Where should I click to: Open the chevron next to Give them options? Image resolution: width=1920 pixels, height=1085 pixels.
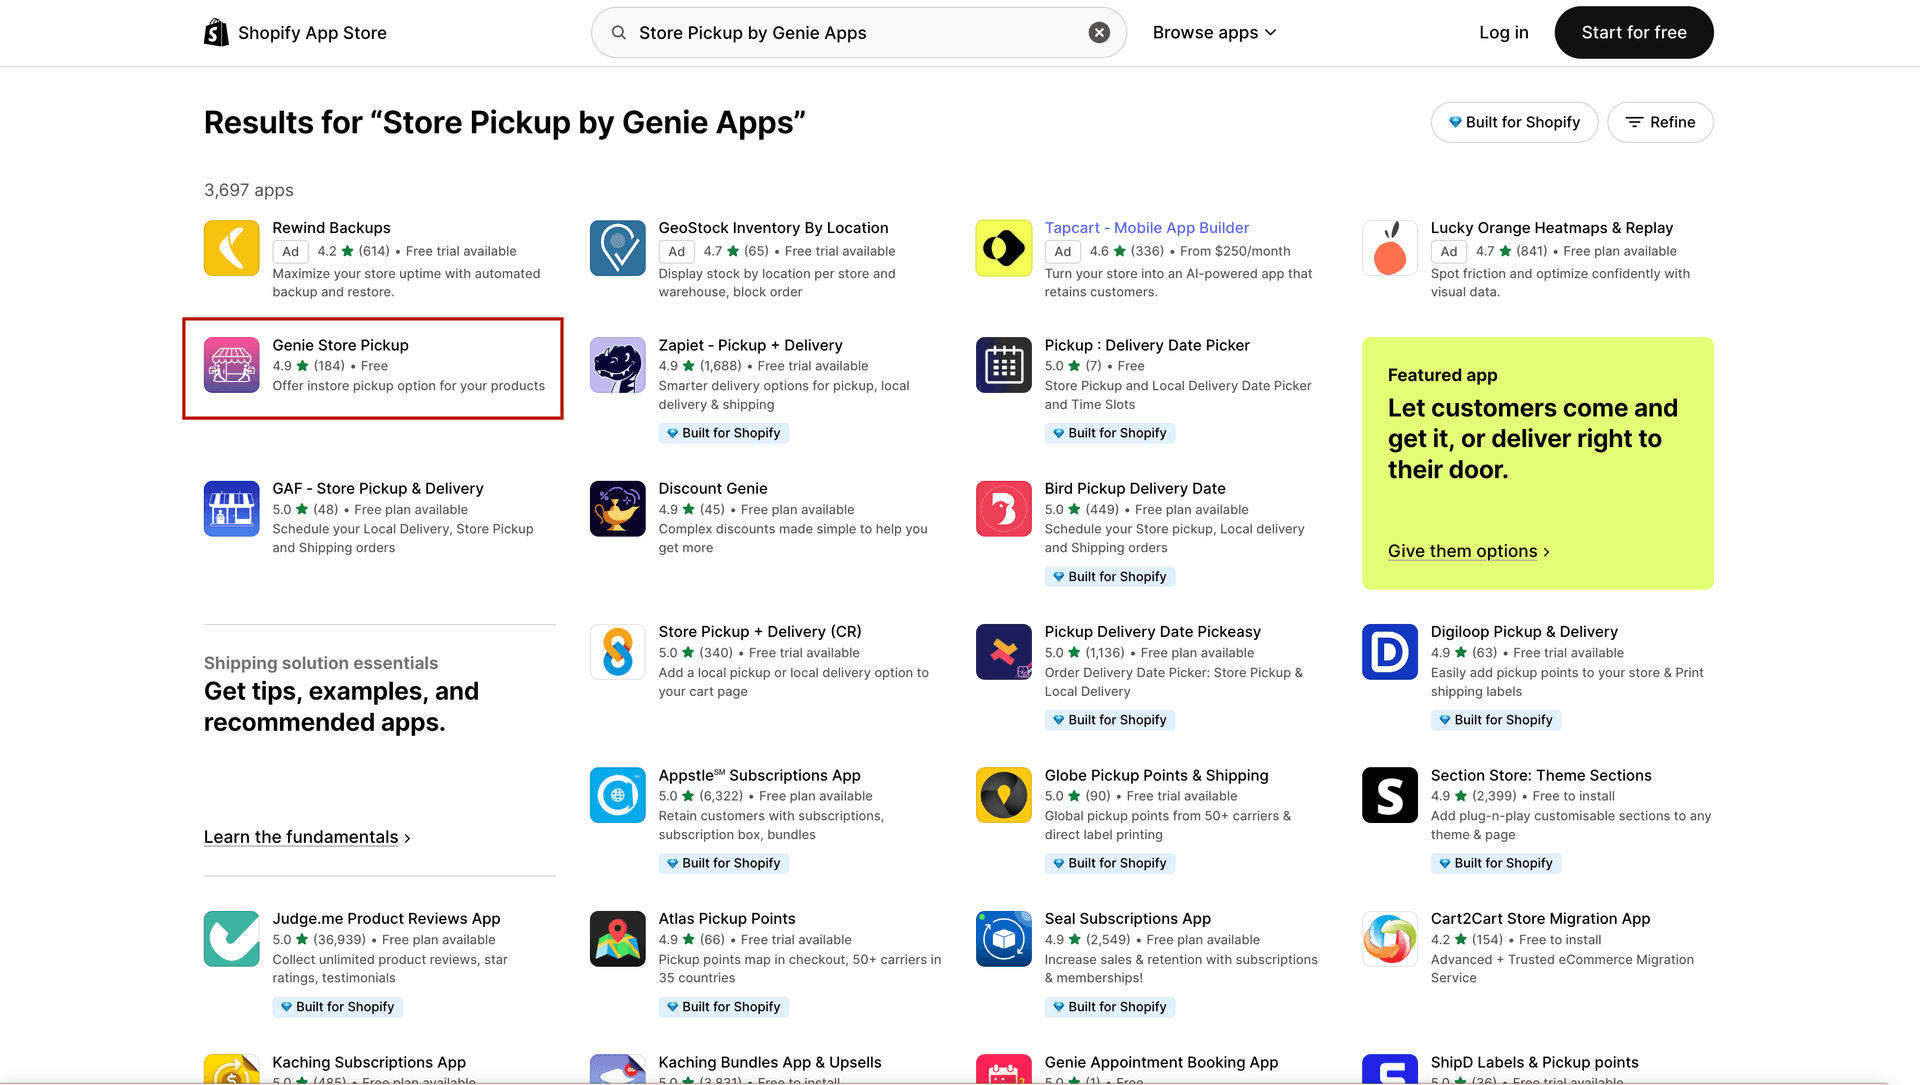coord(1546,551)
